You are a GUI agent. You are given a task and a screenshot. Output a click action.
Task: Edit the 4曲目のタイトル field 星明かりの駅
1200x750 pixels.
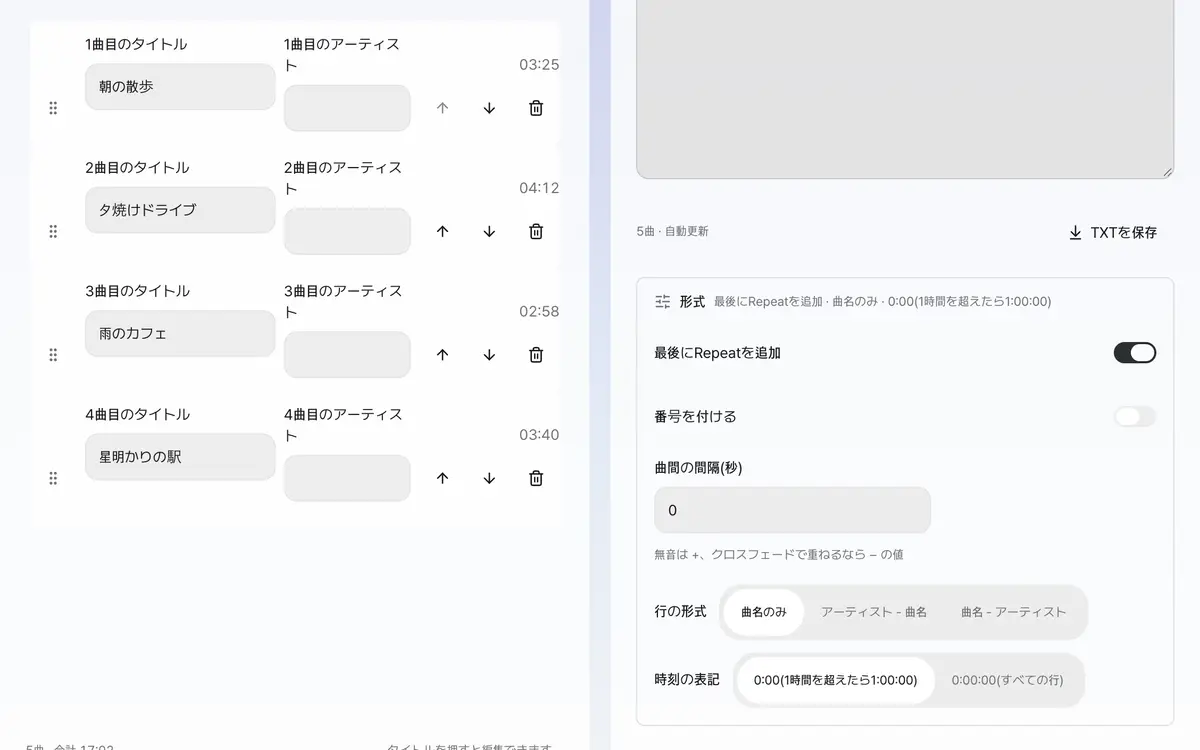[x=180, y=457]
